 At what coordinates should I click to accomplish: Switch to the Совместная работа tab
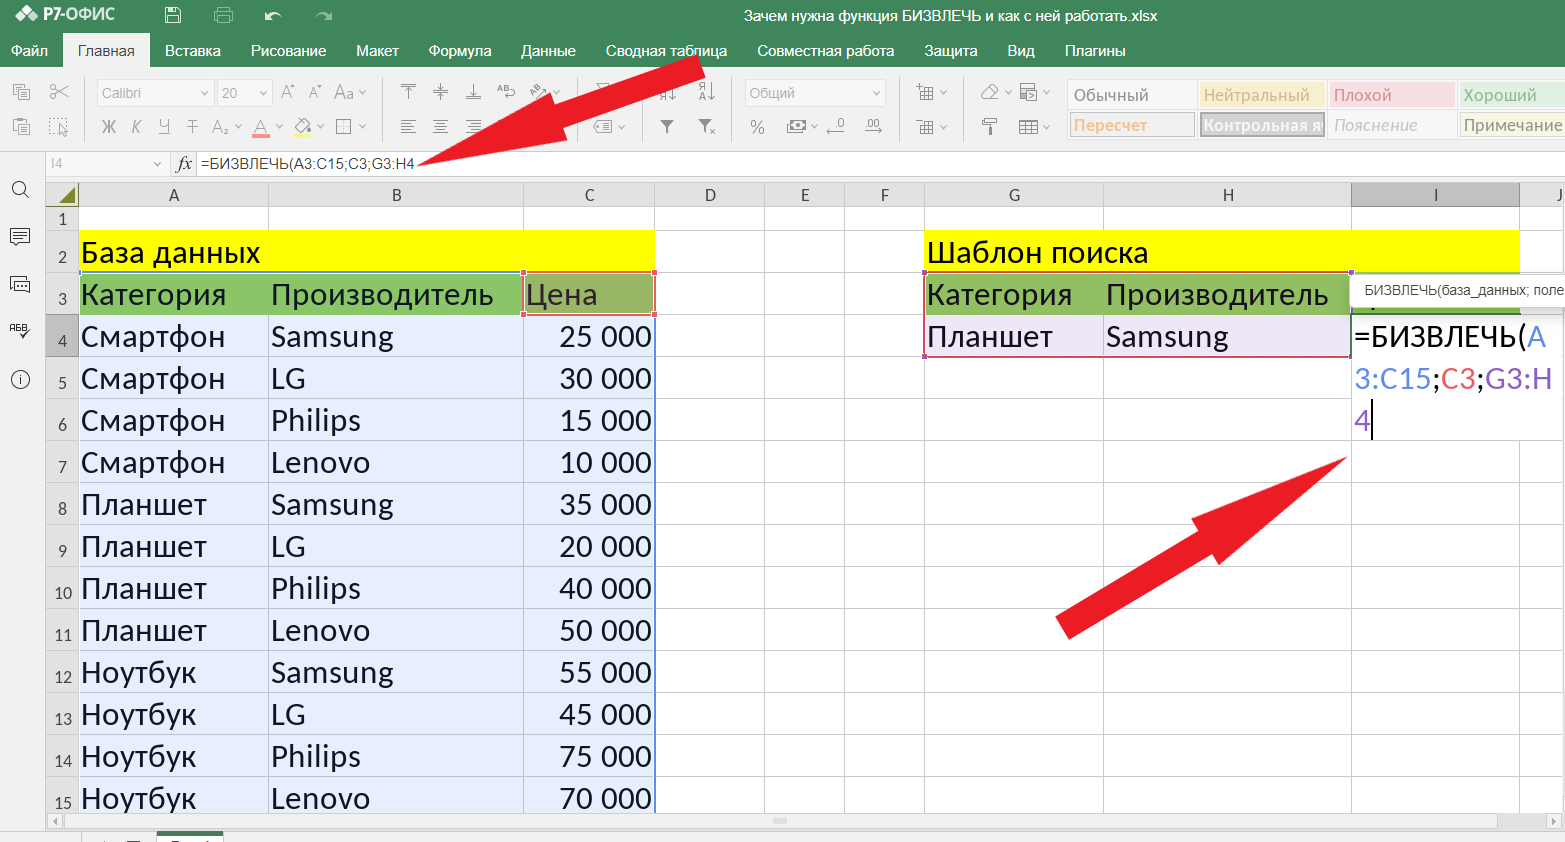(x=825, y=50)
